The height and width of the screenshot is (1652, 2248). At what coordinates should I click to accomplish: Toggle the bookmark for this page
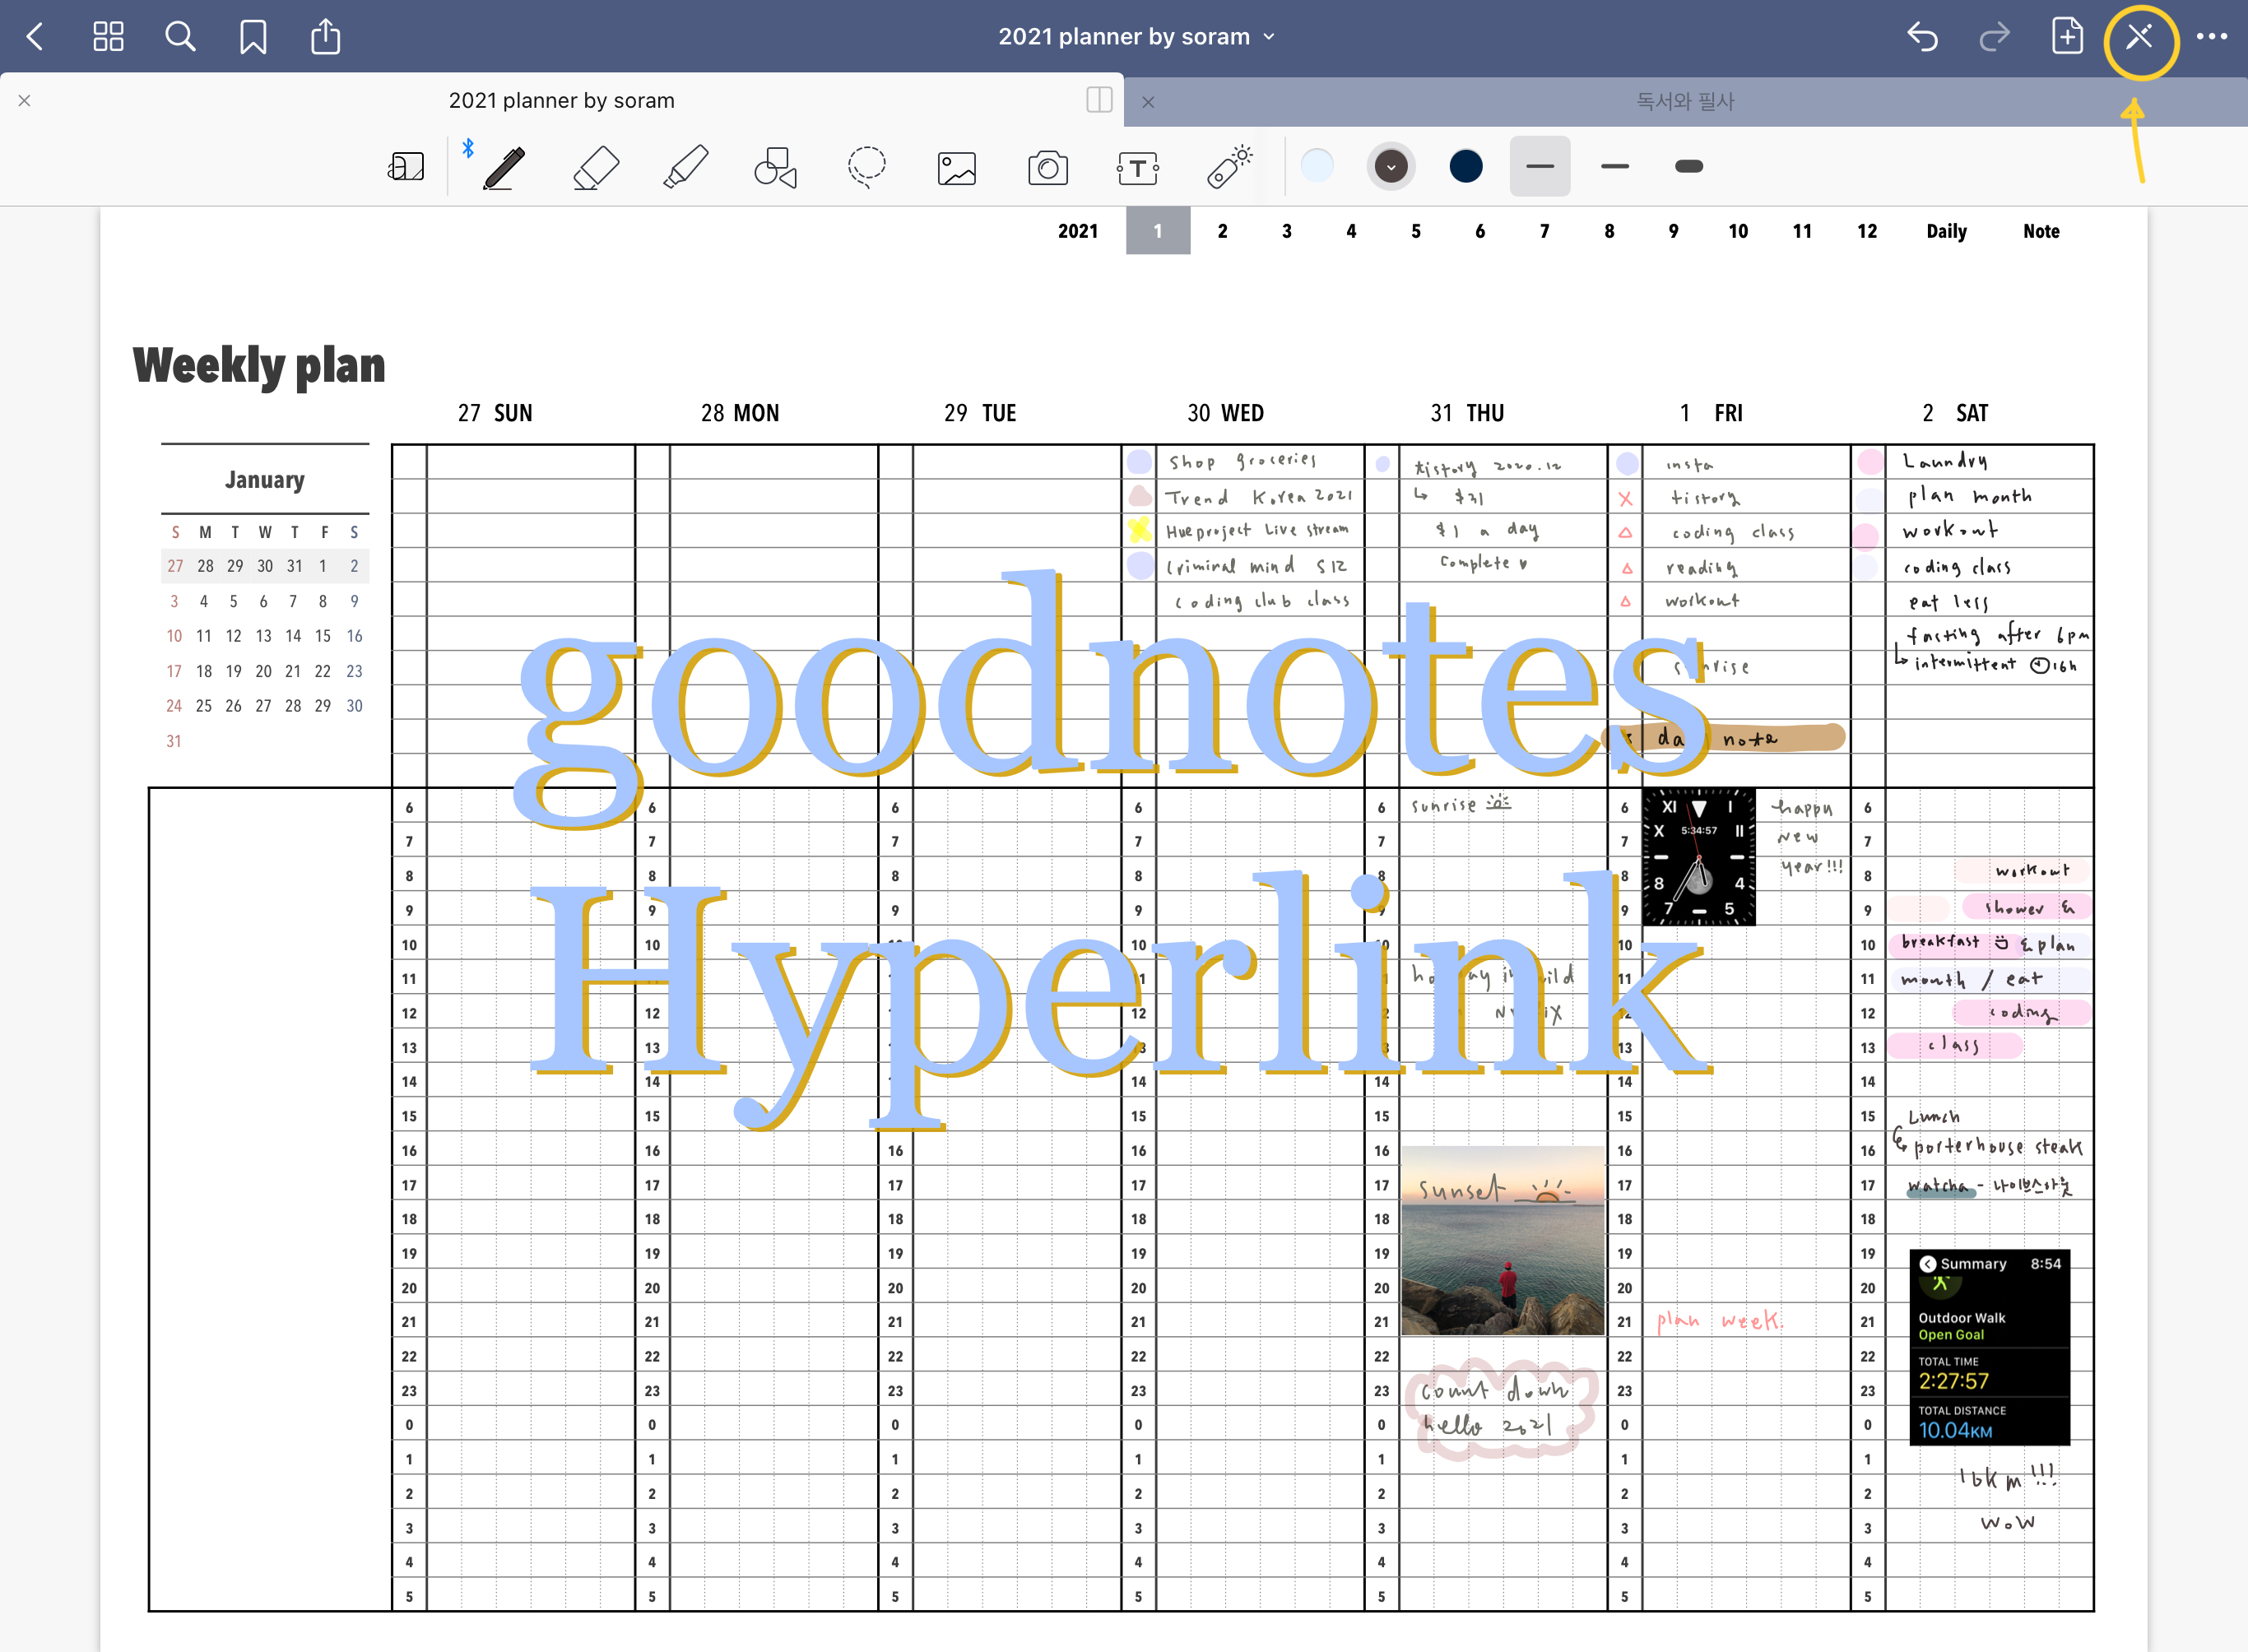pos(253,38)
